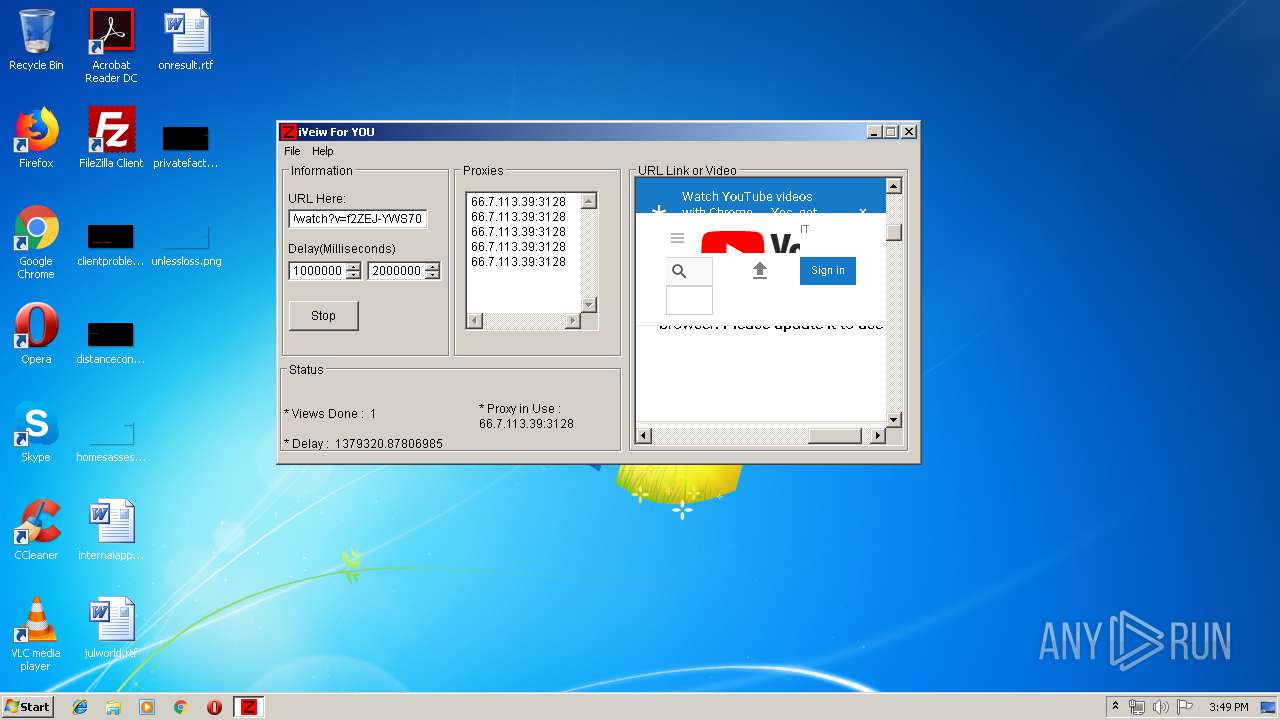
Task: Open Windows Media Player from the taskbar
Action: tap(147, 707)
